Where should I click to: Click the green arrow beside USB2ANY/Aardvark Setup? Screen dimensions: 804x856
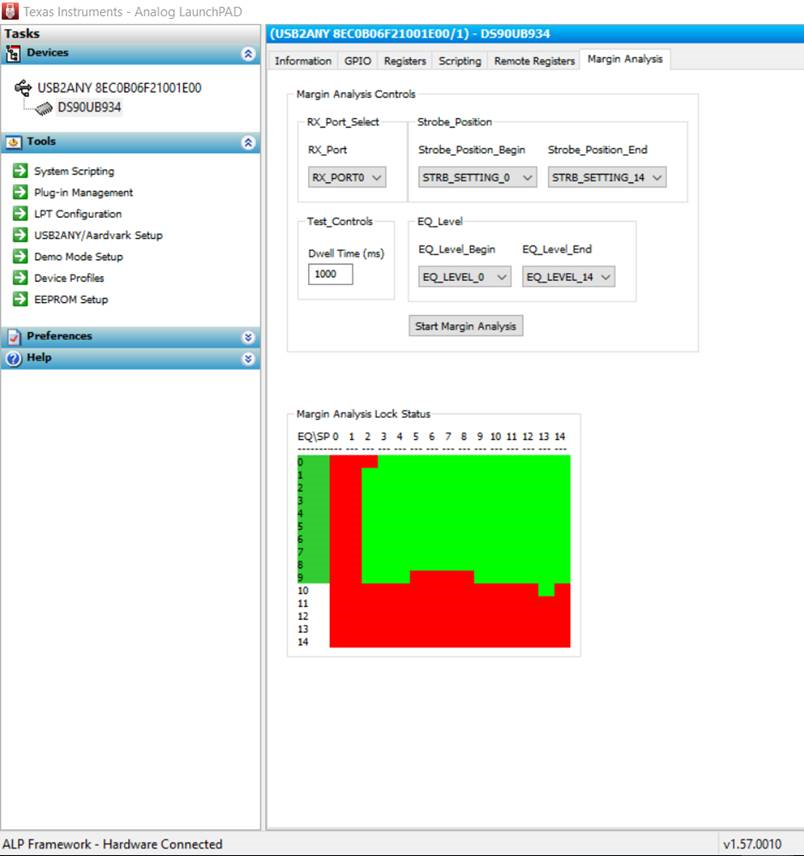(x=20, y=235)
